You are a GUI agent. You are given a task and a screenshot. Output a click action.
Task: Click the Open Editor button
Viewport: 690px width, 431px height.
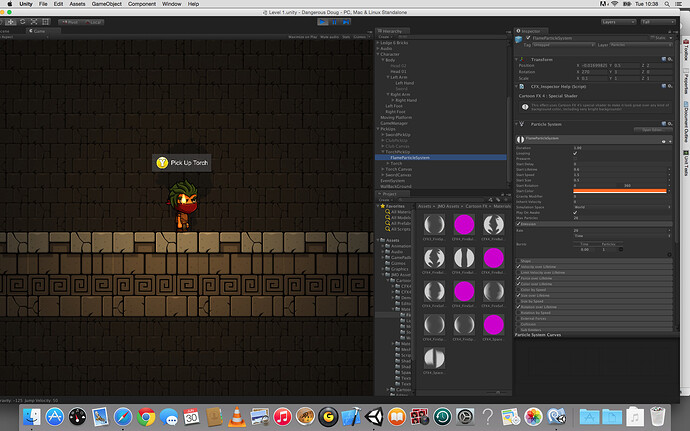point(653,130)
